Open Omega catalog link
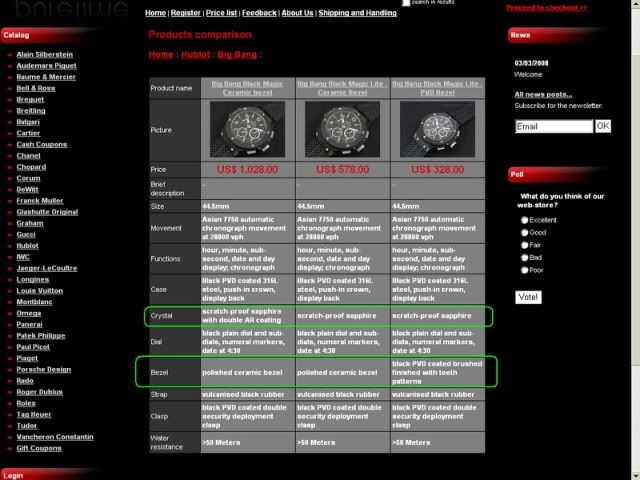640x480 pixels. (x=29, y=313)
